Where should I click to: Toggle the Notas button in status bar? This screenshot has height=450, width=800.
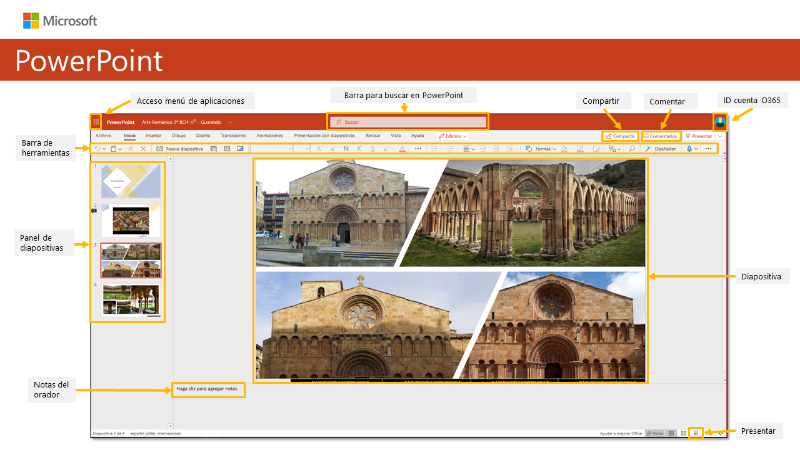[655, 433]
